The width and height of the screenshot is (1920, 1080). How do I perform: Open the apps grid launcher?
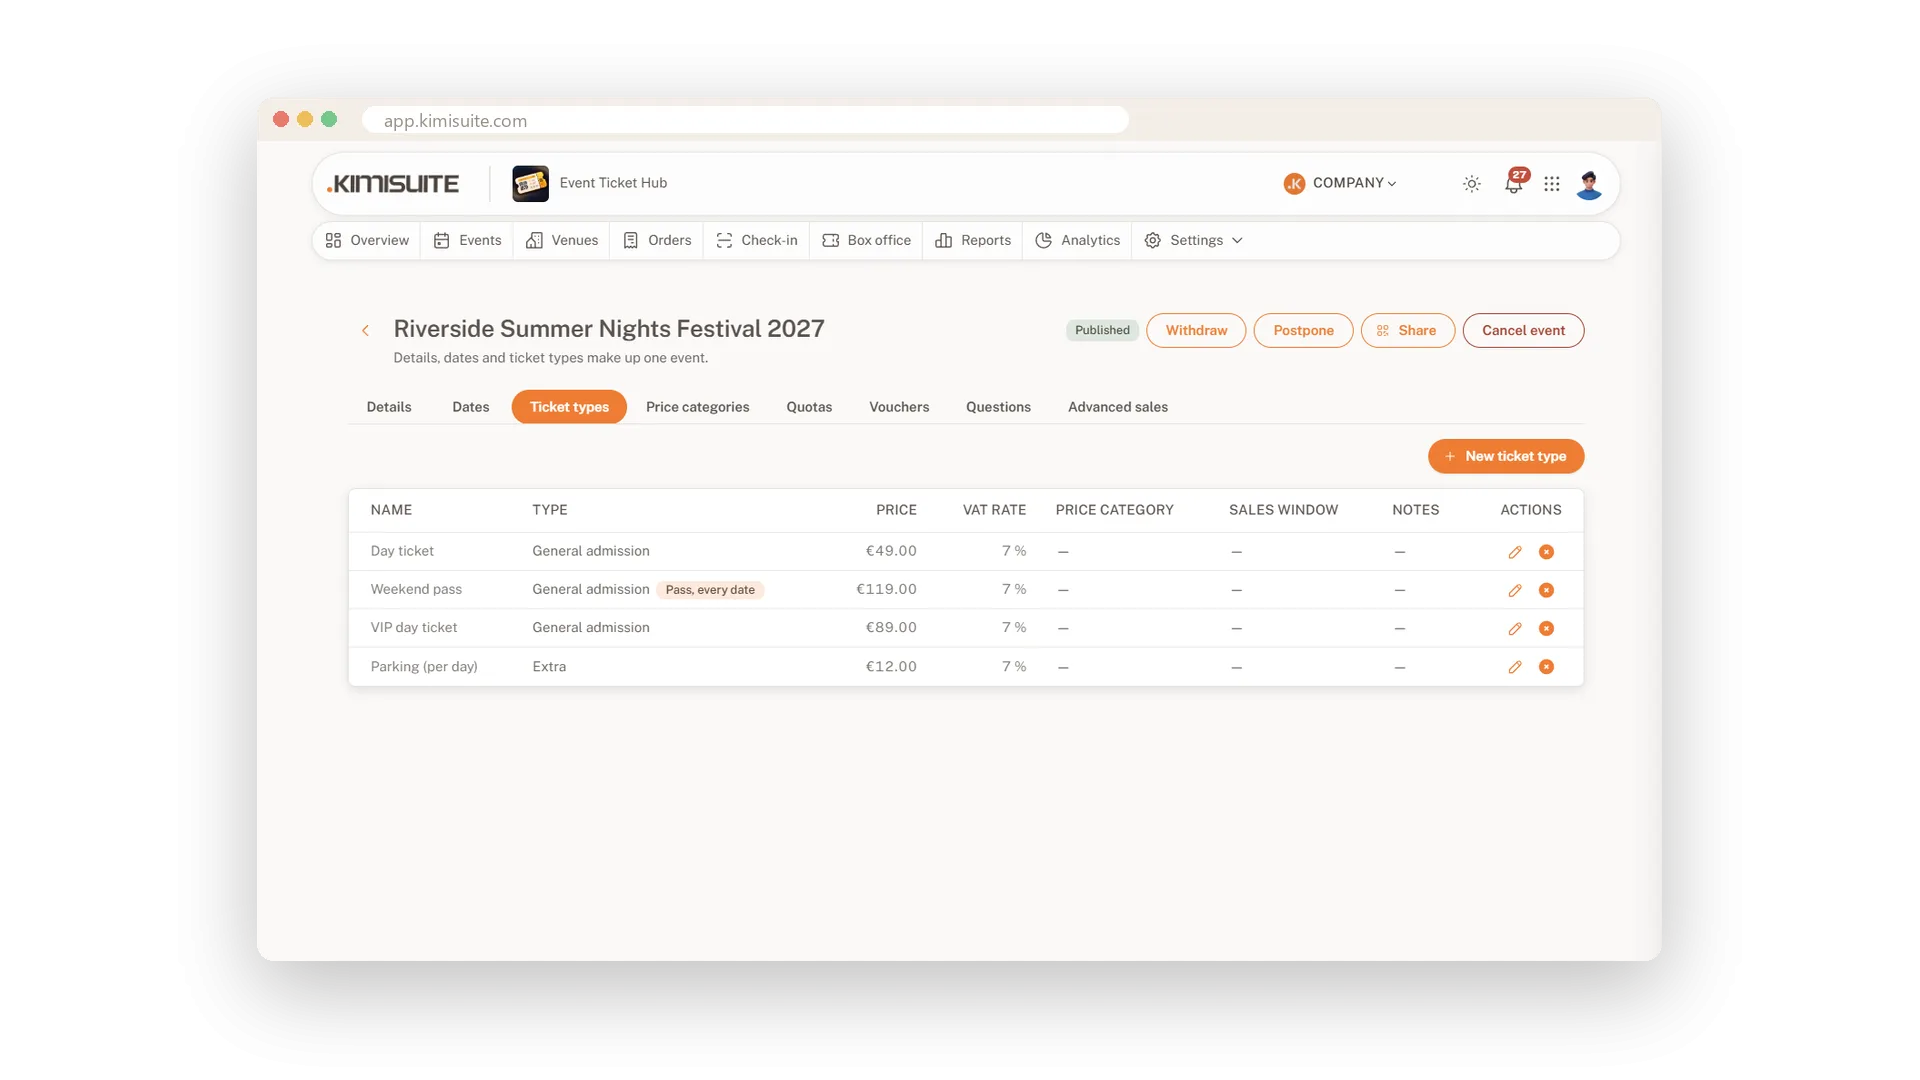pyautogui.click(x=1552, y=184)
